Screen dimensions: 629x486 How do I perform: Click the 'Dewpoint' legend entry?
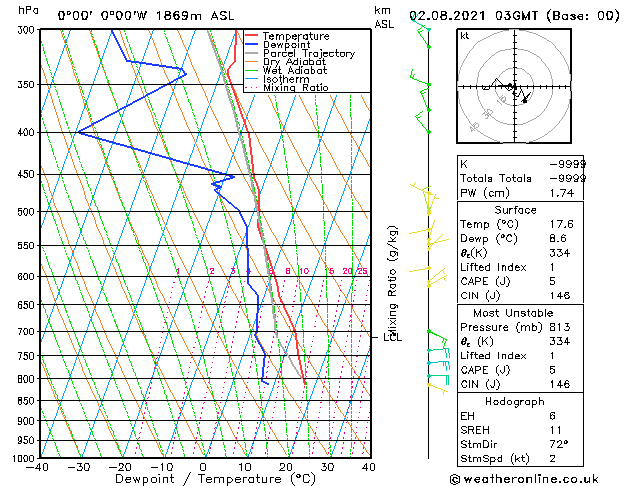(x=286, y=45)
